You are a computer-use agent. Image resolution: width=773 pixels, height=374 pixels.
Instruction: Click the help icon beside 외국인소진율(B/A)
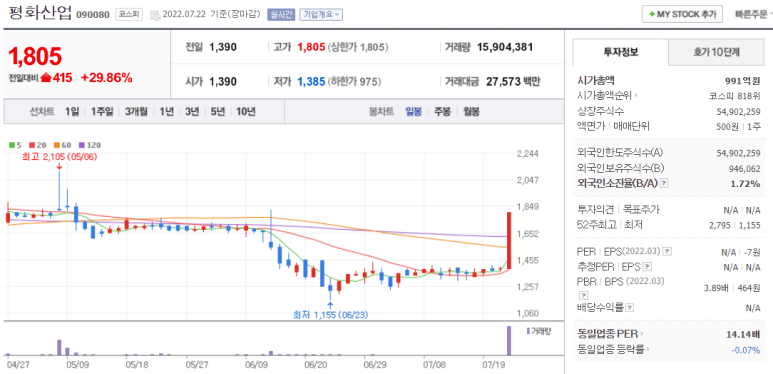point(664,183)
